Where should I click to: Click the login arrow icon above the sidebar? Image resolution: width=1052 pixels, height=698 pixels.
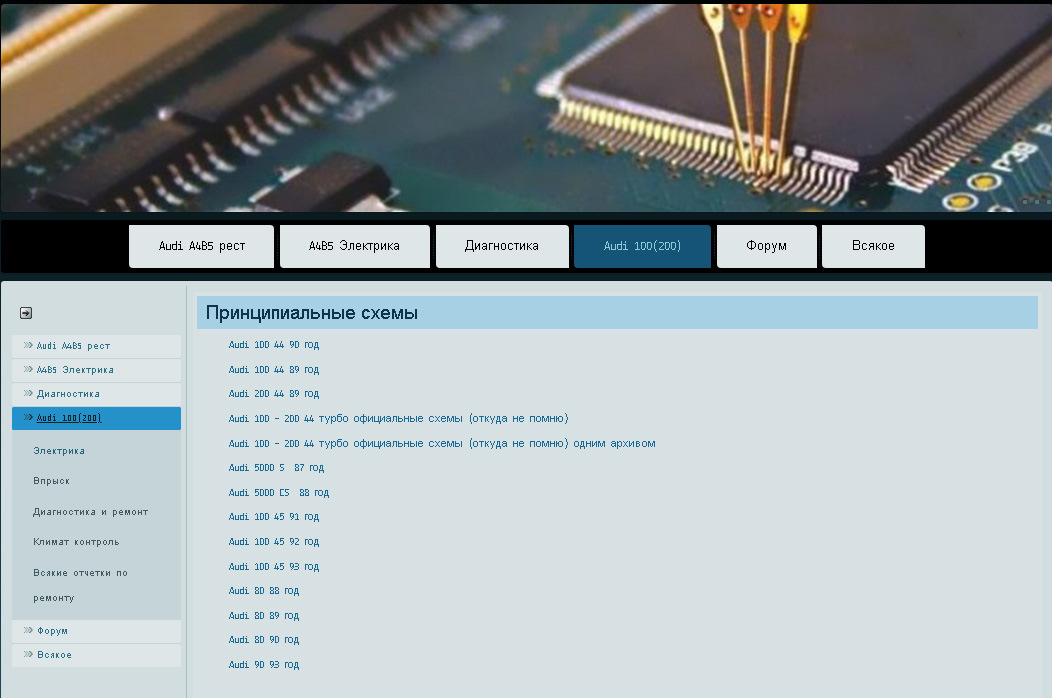pyautogui.click(x=26, y=313)
